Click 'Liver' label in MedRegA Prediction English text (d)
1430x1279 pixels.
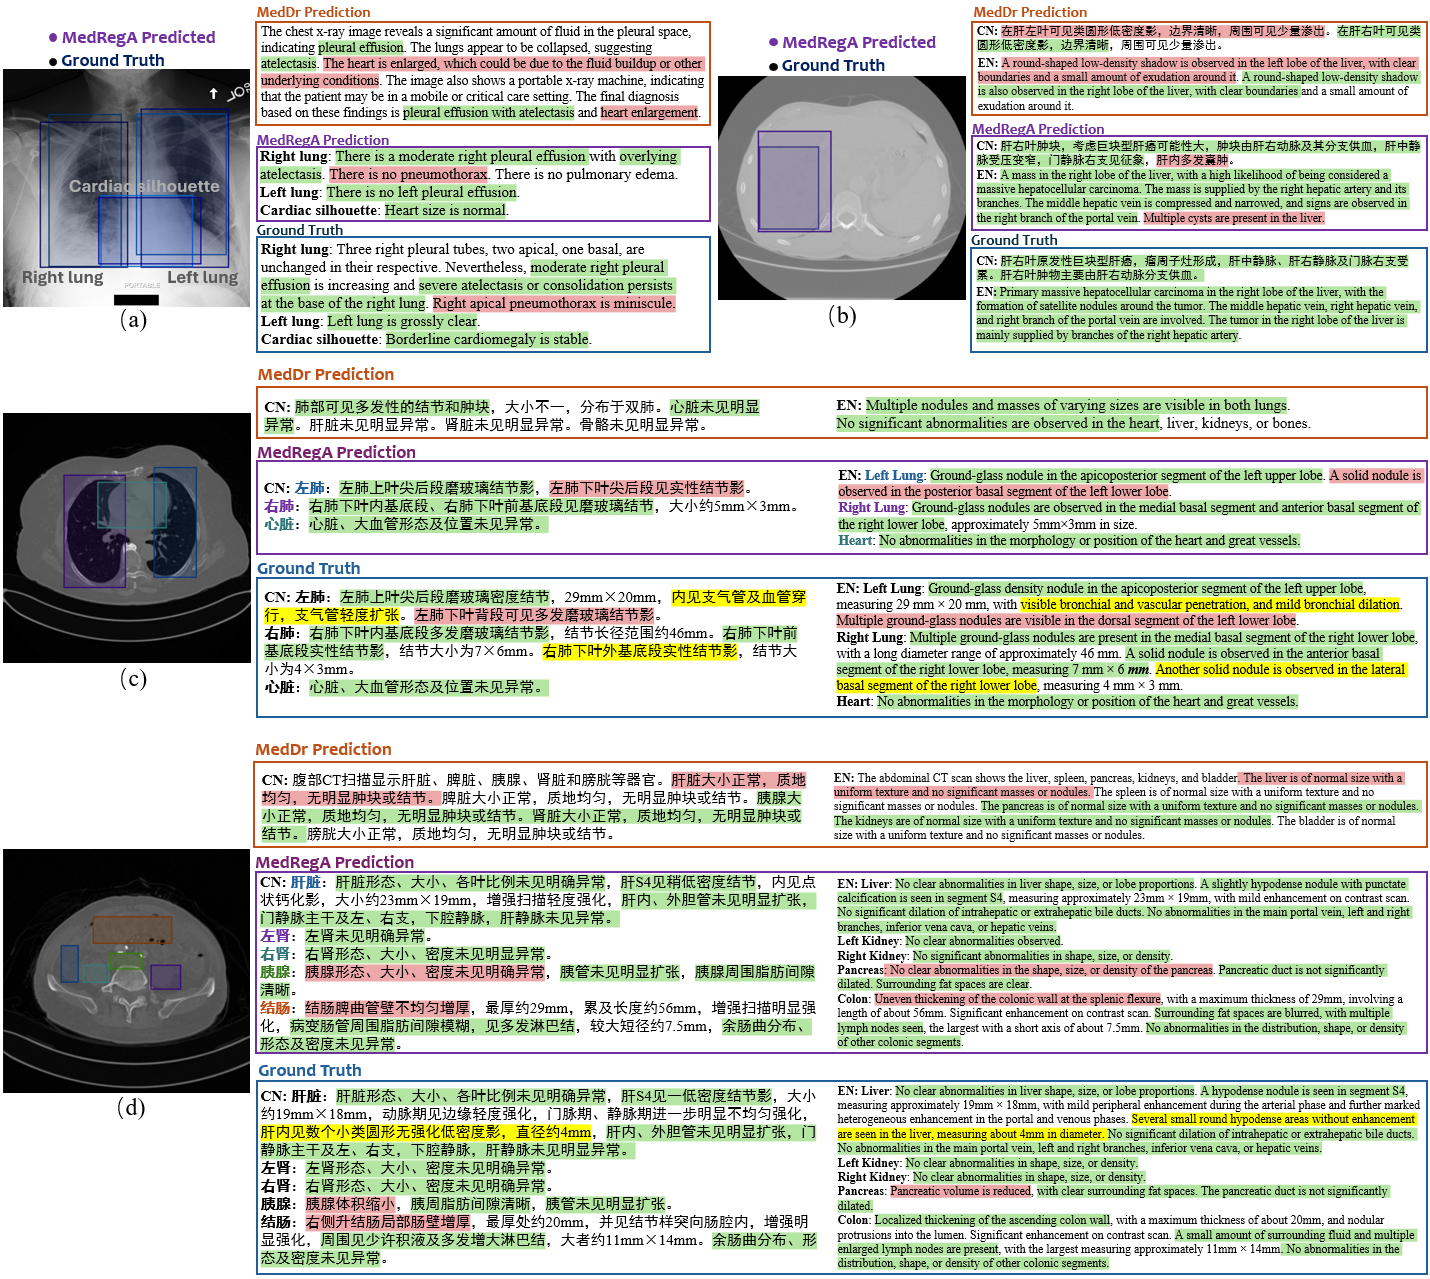click(875, 885)
